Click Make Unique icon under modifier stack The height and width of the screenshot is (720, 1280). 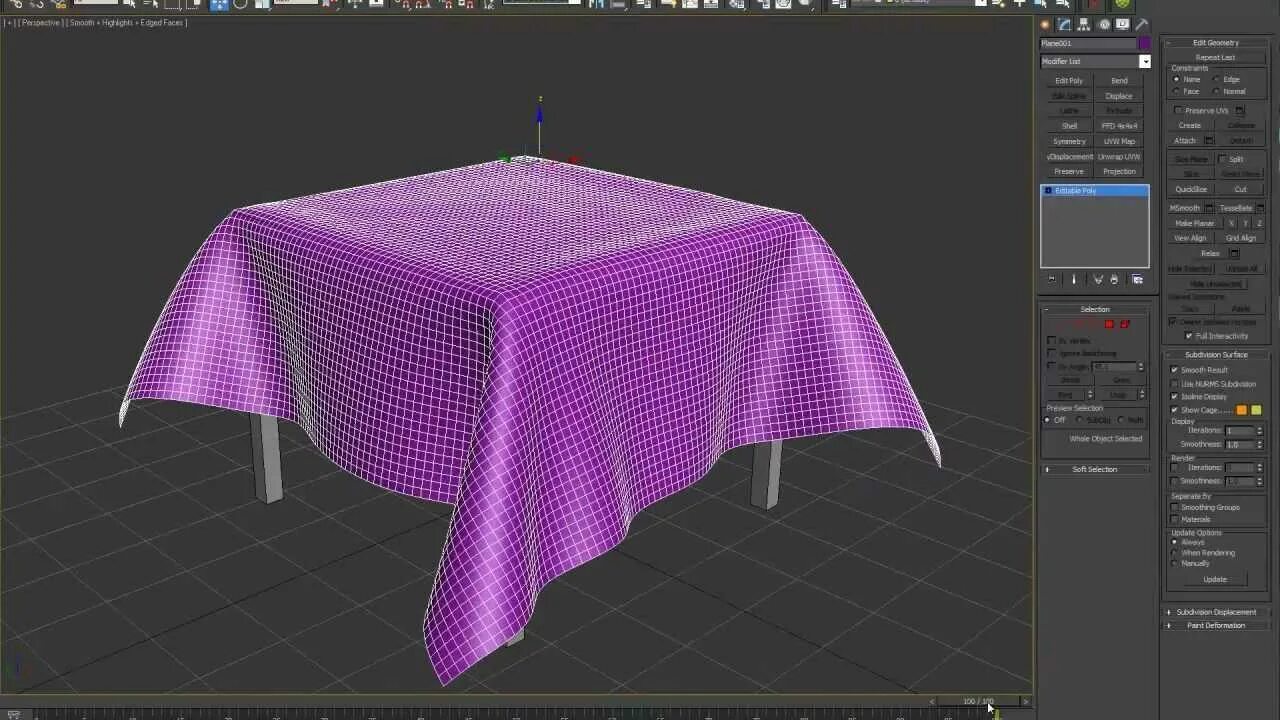[1098, 280]
